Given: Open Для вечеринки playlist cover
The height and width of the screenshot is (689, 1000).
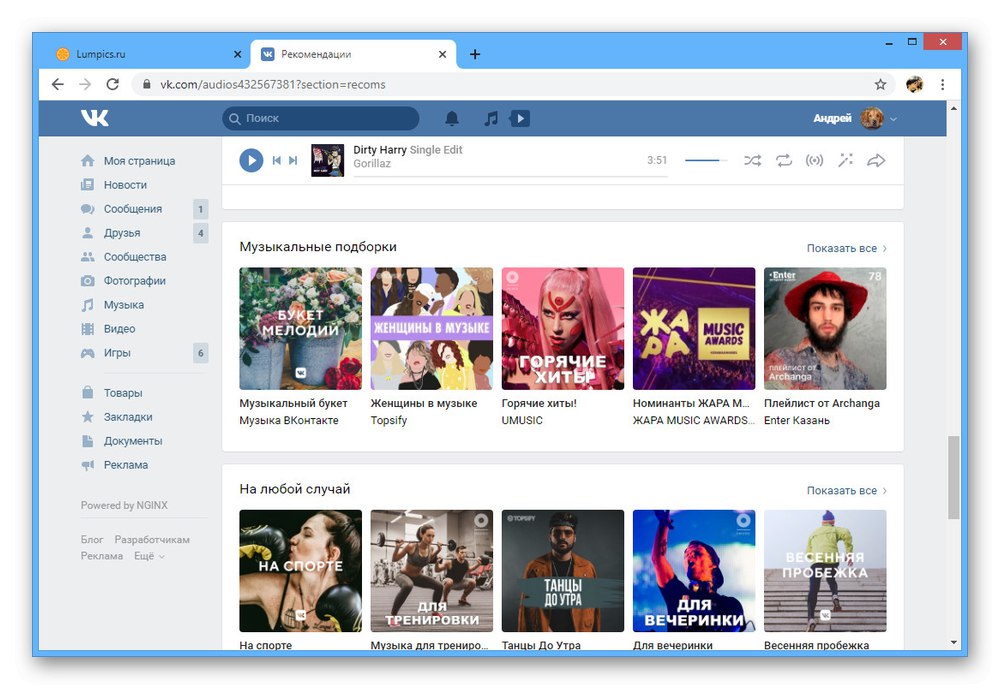Looking at the screenshot, I should tap(694, 571).
